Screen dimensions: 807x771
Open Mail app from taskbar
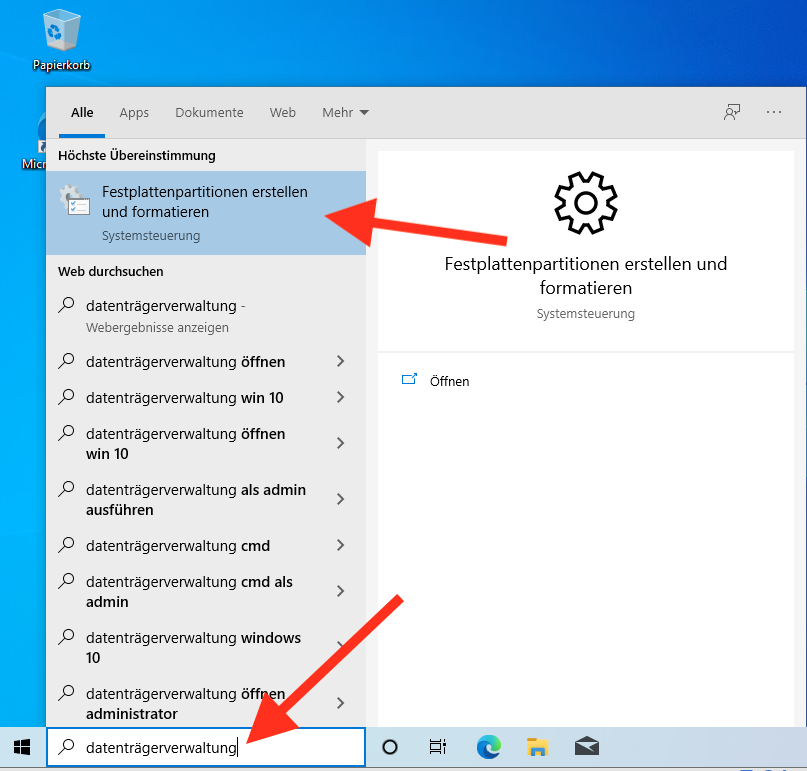tap(587, 746)
